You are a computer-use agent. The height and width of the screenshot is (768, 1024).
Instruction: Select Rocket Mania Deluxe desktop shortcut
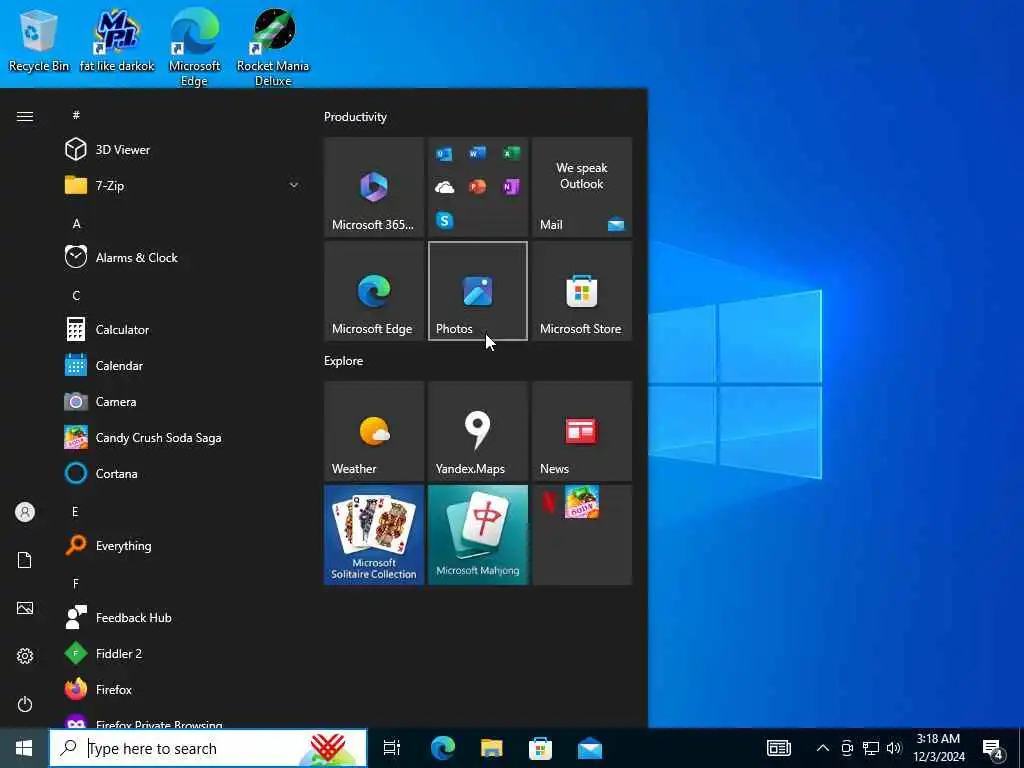[x=273, y=48]
